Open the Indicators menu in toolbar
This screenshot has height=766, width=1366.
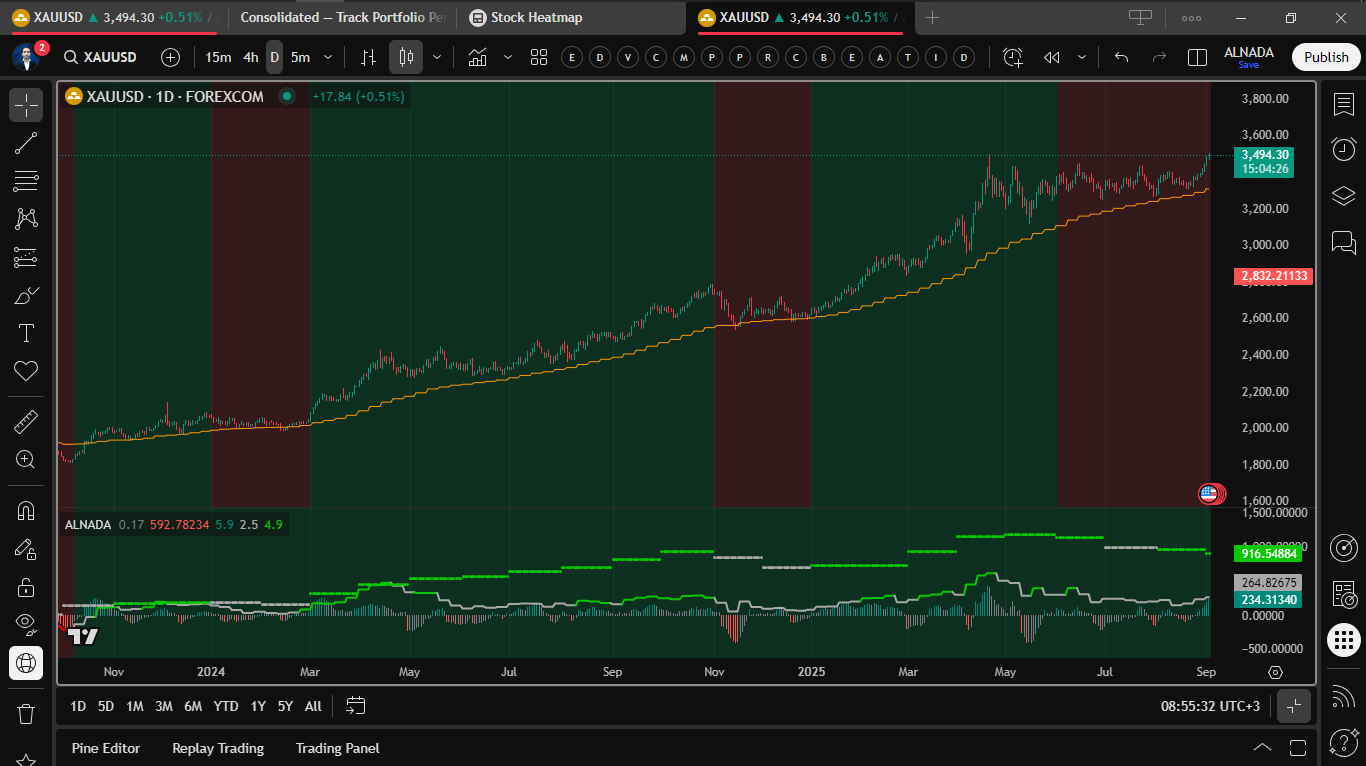(x=477, y=57)
